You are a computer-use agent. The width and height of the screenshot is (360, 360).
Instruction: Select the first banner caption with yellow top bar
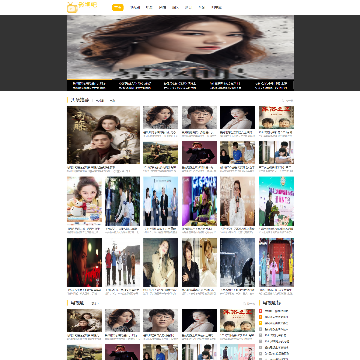point(89,85)
